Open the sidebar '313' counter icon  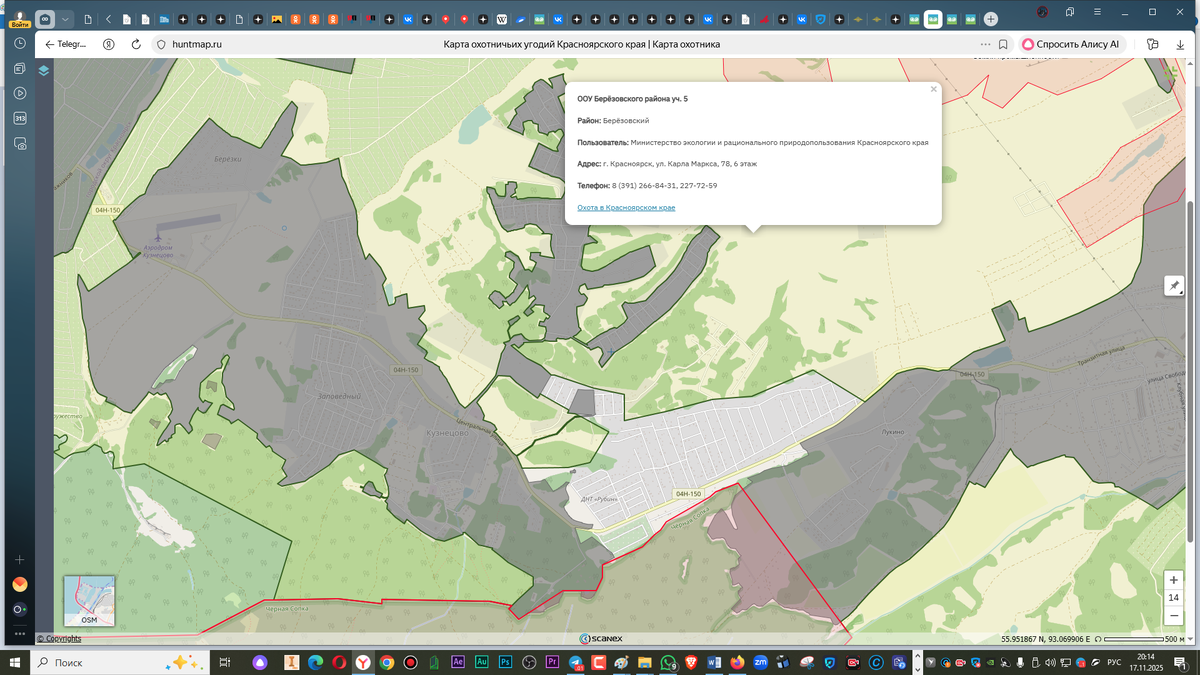point(19,118)
